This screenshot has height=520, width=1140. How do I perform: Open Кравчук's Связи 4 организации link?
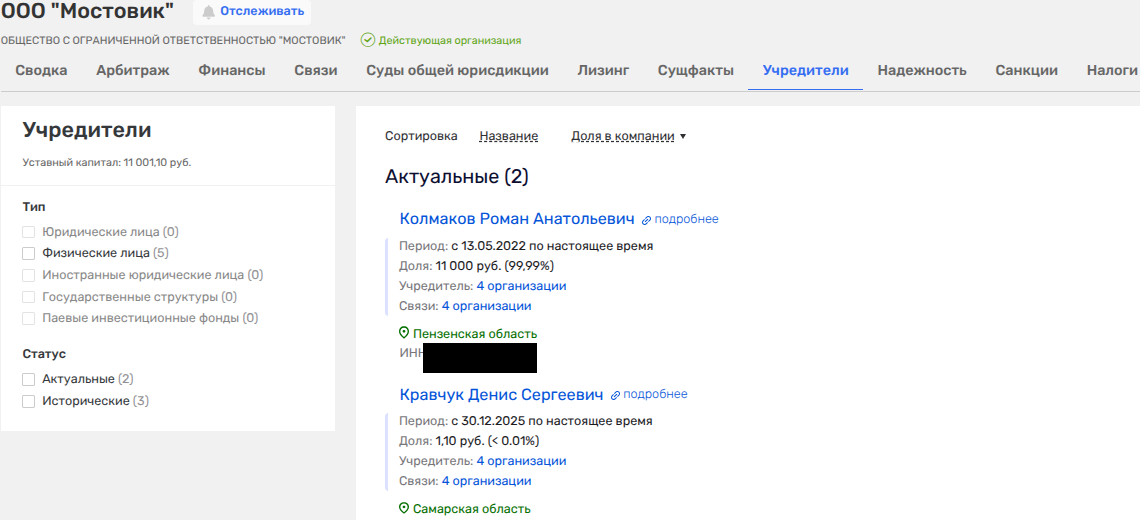[x=486, y=481]
